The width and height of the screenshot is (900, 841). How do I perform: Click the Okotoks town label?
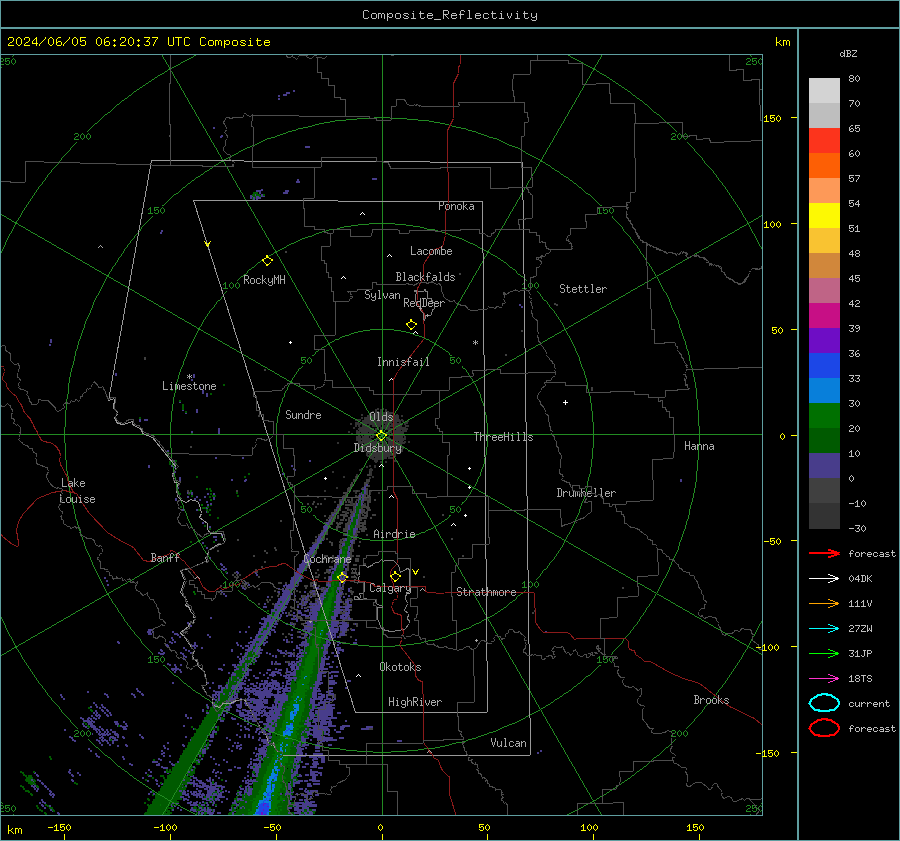pyautogui.click(x=400, y=667)
